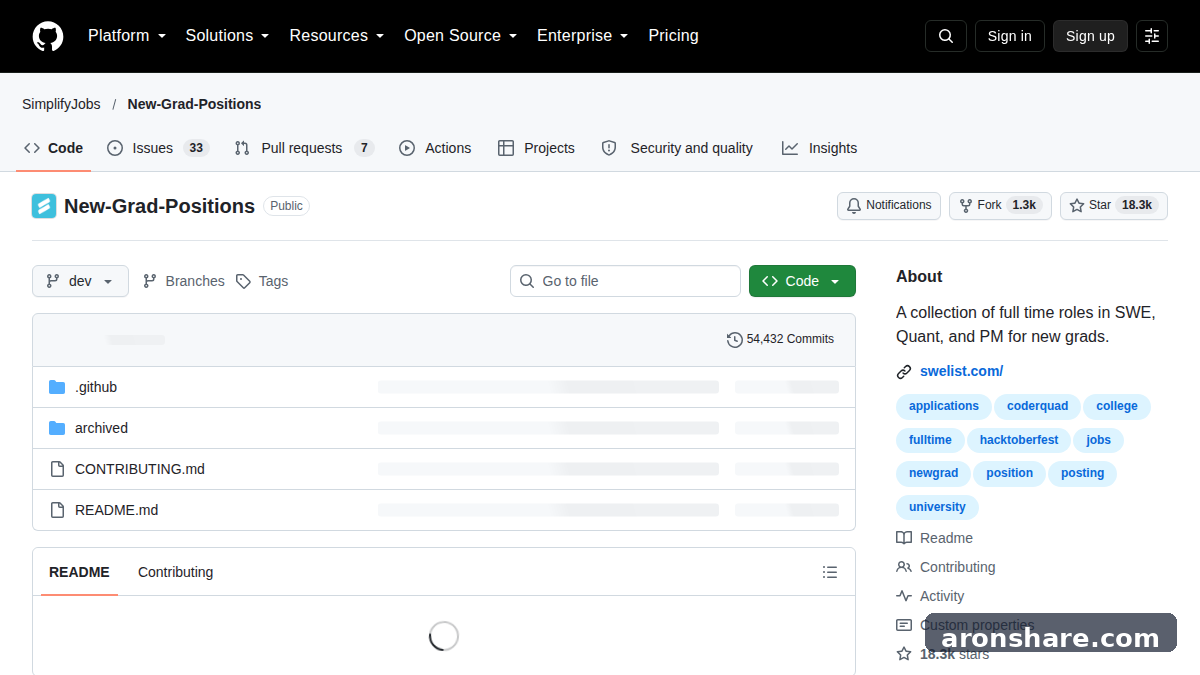Image resolution: width=1200 pixels, height=675 pixels.
Task: Switch to the Issues tab
Action: (157, 148)
